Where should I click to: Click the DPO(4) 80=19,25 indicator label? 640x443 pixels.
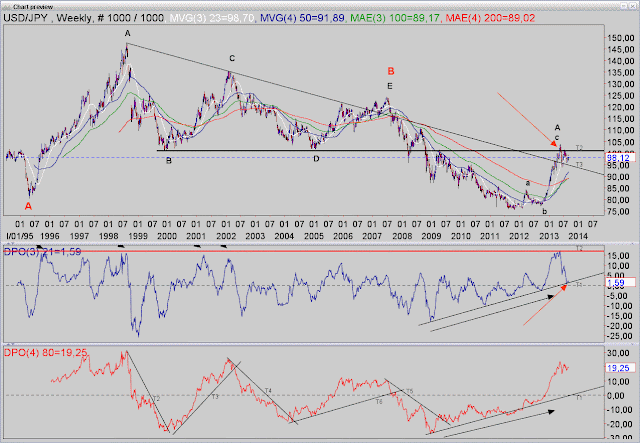[46, 352]
